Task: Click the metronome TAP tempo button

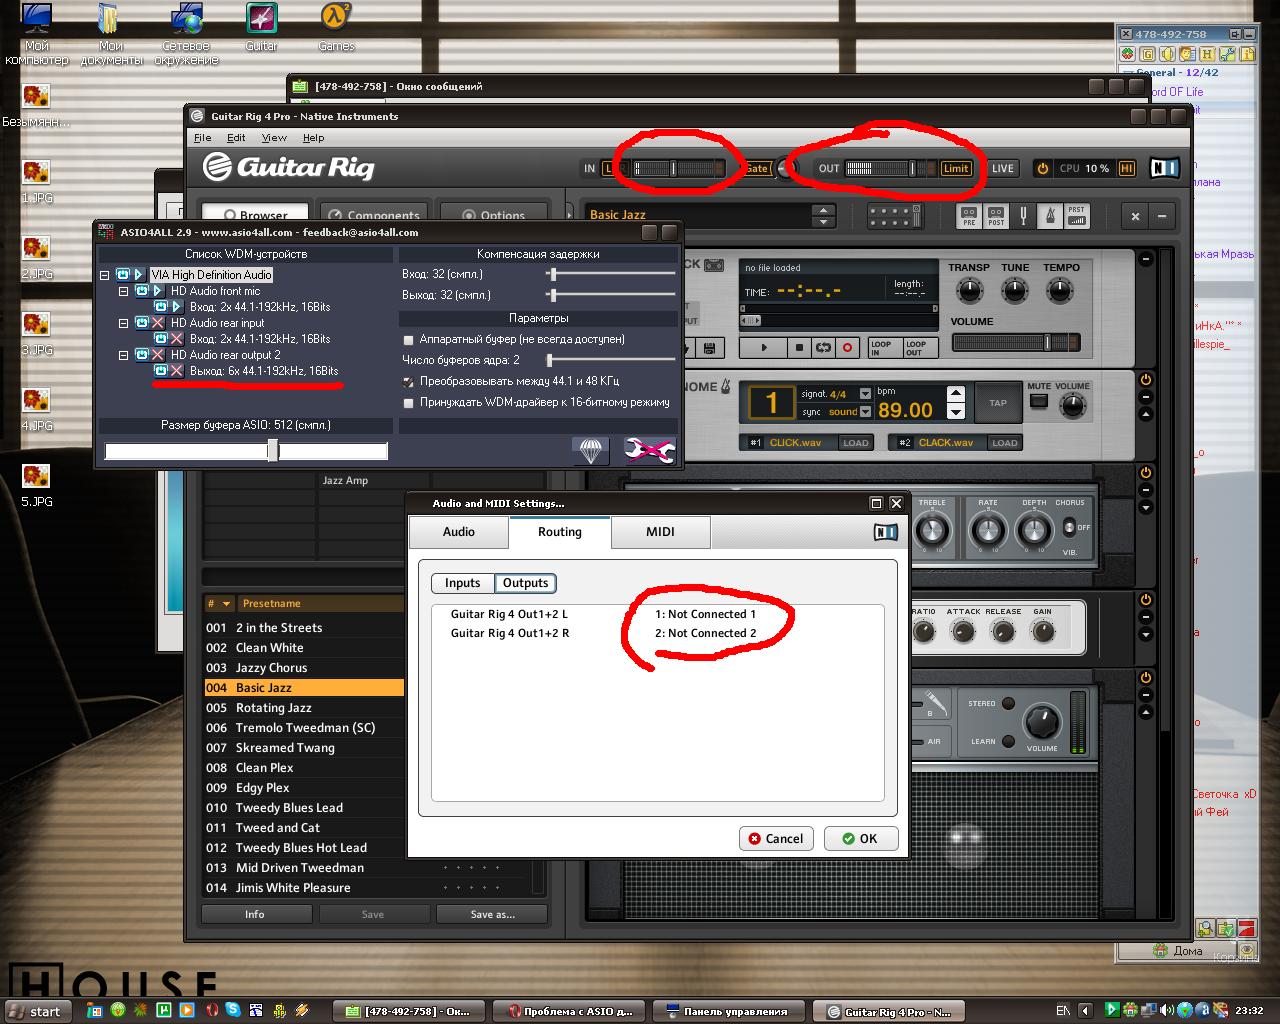Action: [x=997, y=403]
